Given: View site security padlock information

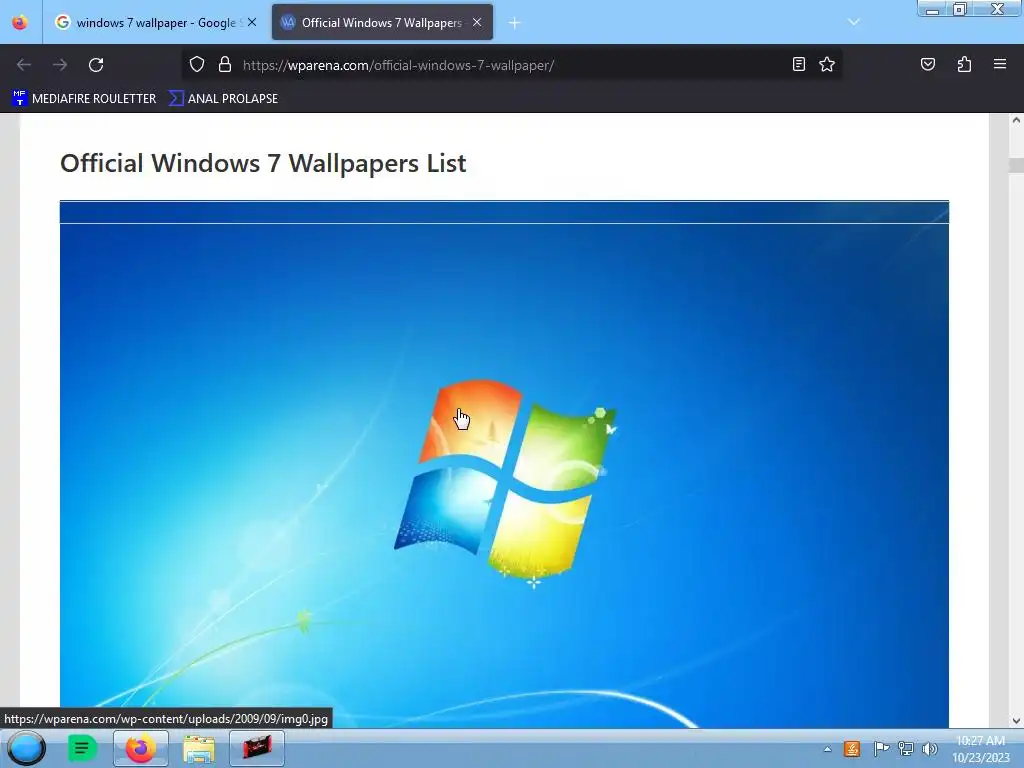Looking at the screenshot, I should [225, 65].
